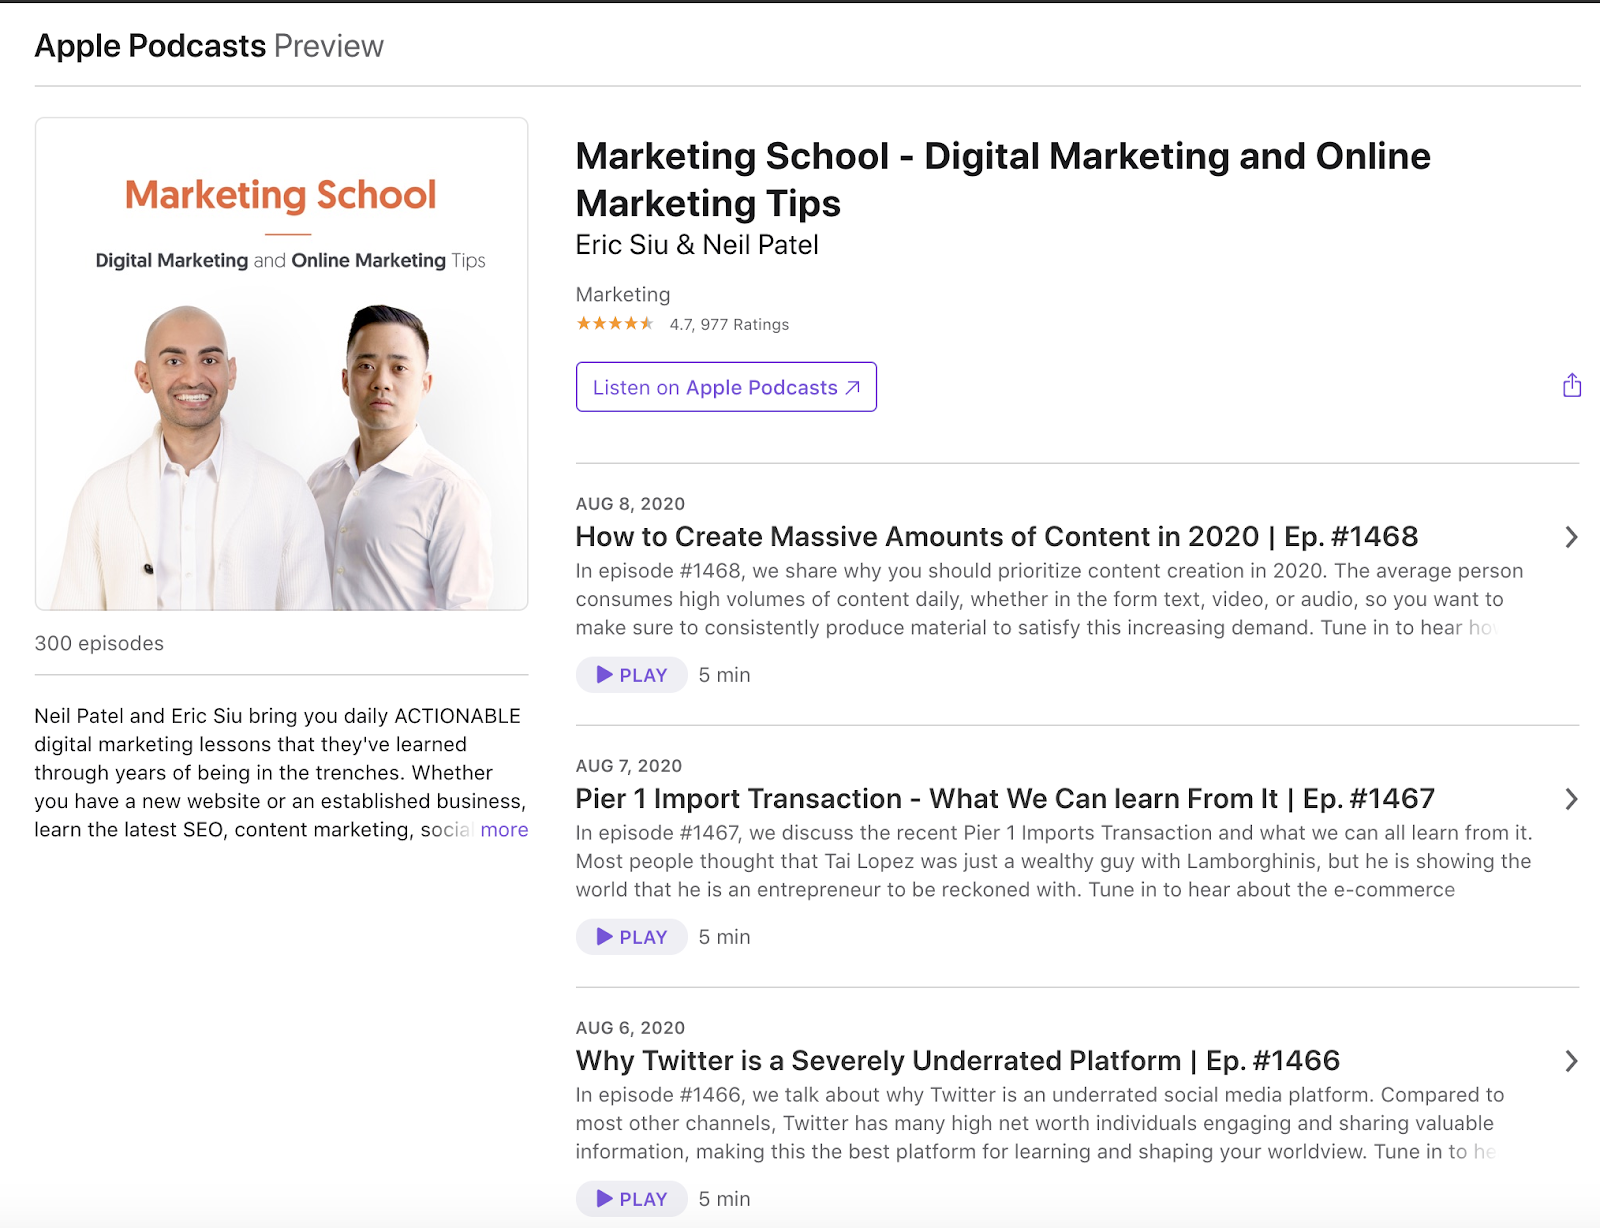
Task: Expand the Ep. #1467 episode chevron
Action: click(1571, 799)
